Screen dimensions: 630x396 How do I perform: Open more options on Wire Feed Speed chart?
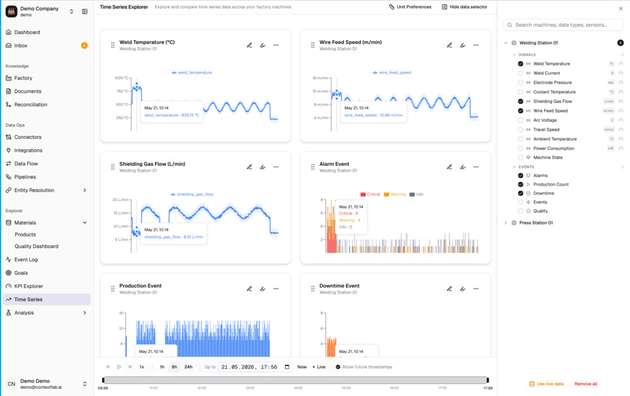tap(476, 45)
